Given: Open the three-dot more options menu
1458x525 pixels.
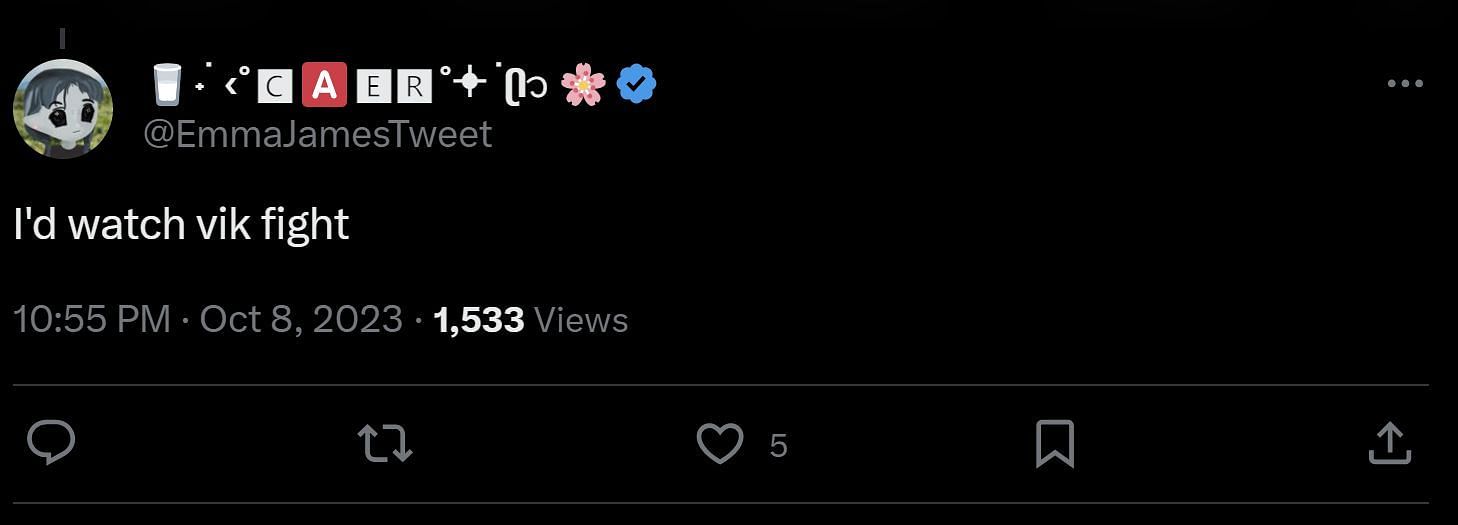Looking at the screenshot, I should (1405, 84).
